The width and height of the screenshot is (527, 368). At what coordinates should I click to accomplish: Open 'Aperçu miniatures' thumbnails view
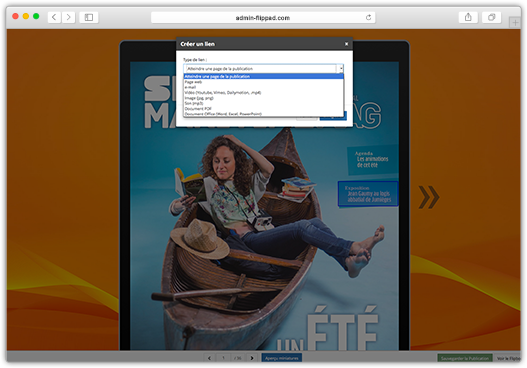point(282,358)
